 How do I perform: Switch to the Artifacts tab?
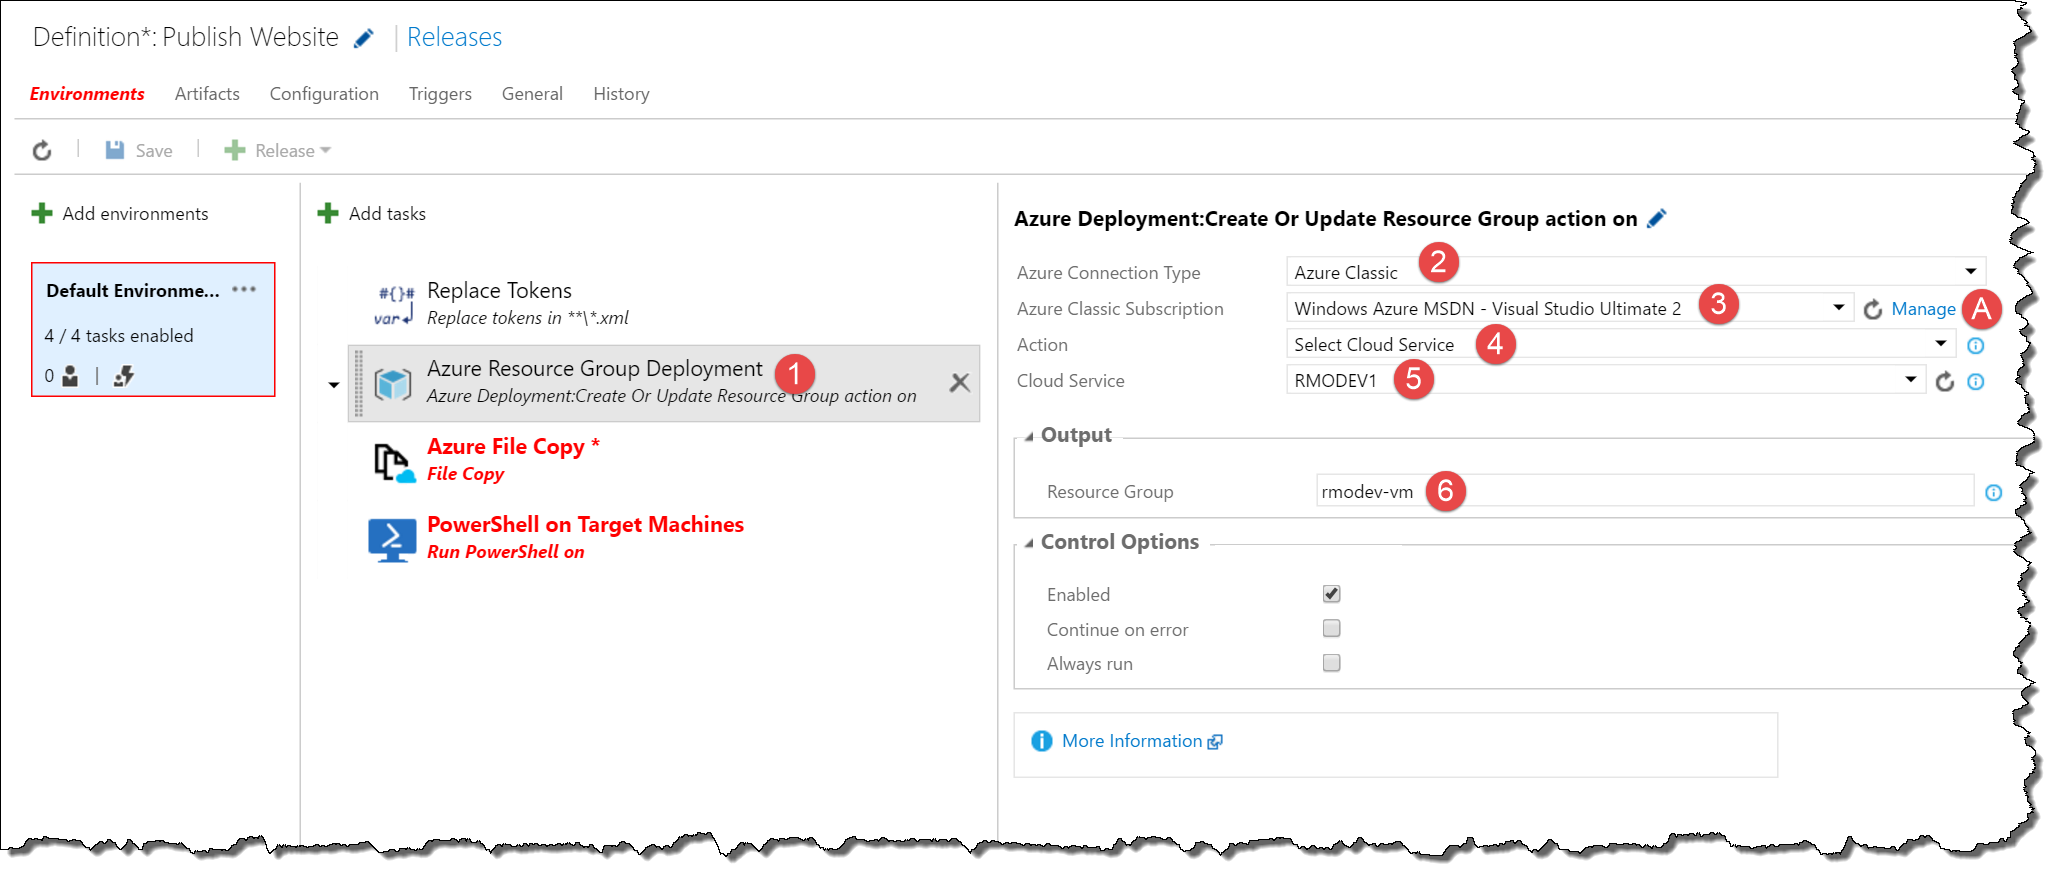coord(207,94)
